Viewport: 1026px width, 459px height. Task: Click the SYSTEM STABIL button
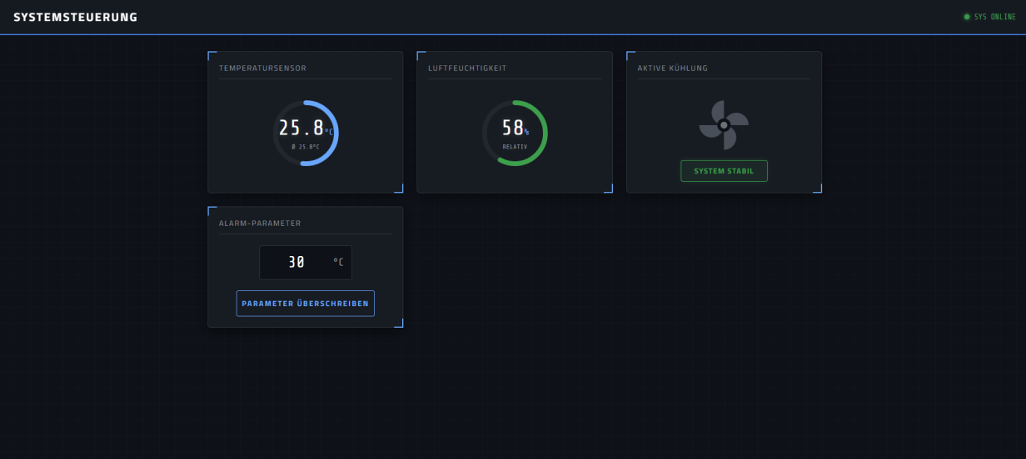(724, 171)
